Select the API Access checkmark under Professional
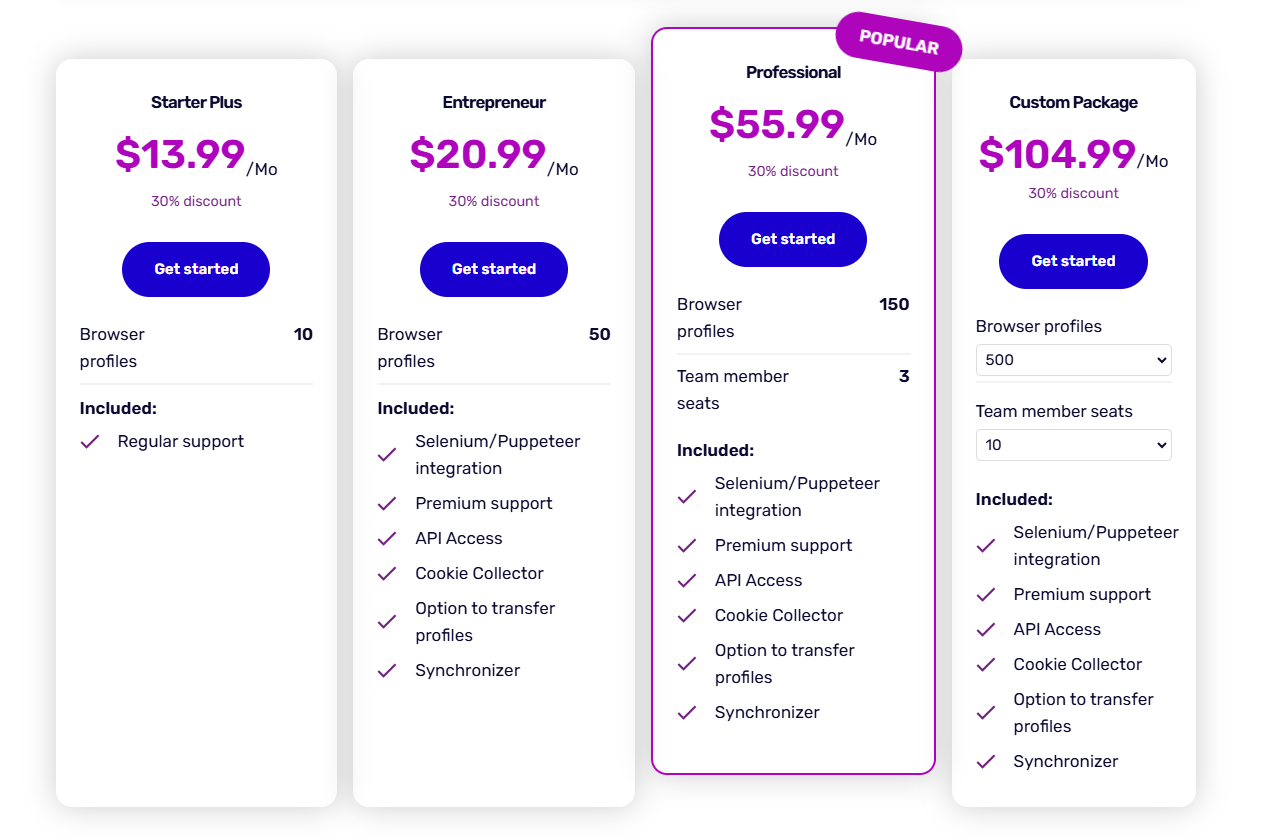This screenshot has height=837, width=1262. pyautogui.click(x=687, y=580)
